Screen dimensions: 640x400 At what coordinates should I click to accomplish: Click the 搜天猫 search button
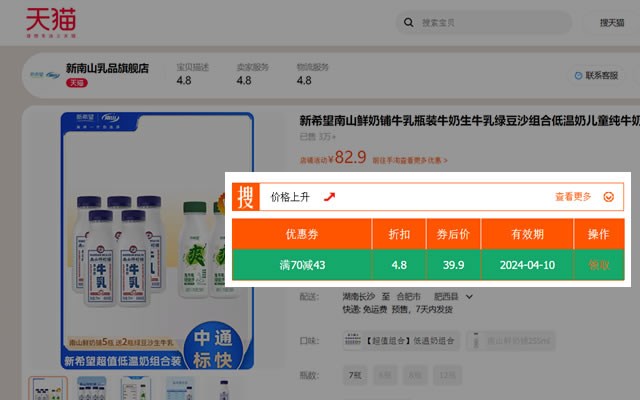tap(612, 22)
